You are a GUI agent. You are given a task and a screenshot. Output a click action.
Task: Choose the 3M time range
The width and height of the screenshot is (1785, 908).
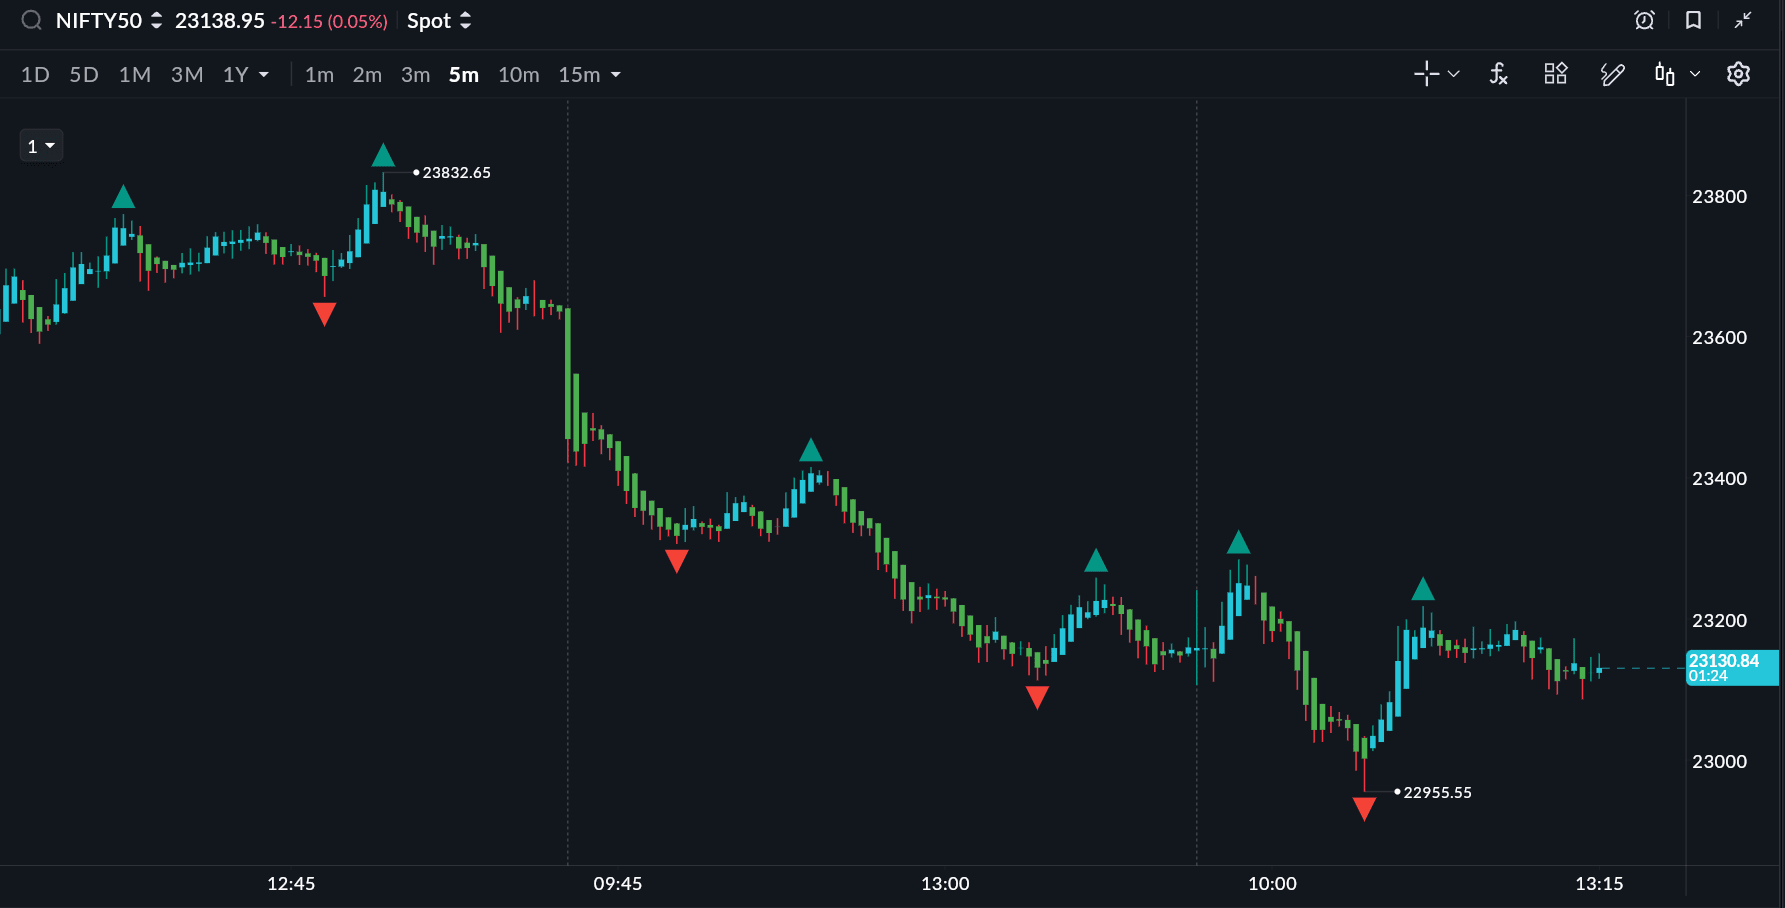click(x=187, y=75)
